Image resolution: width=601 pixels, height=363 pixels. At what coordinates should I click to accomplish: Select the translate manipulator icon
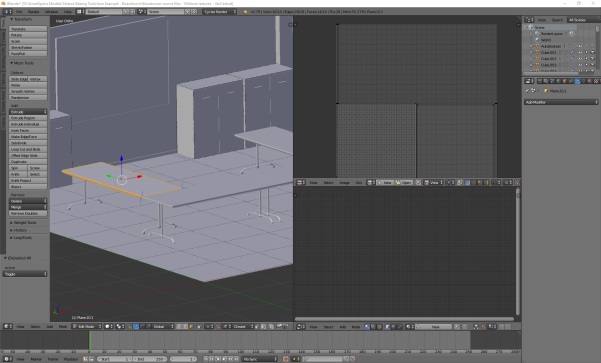pos(136,327)
